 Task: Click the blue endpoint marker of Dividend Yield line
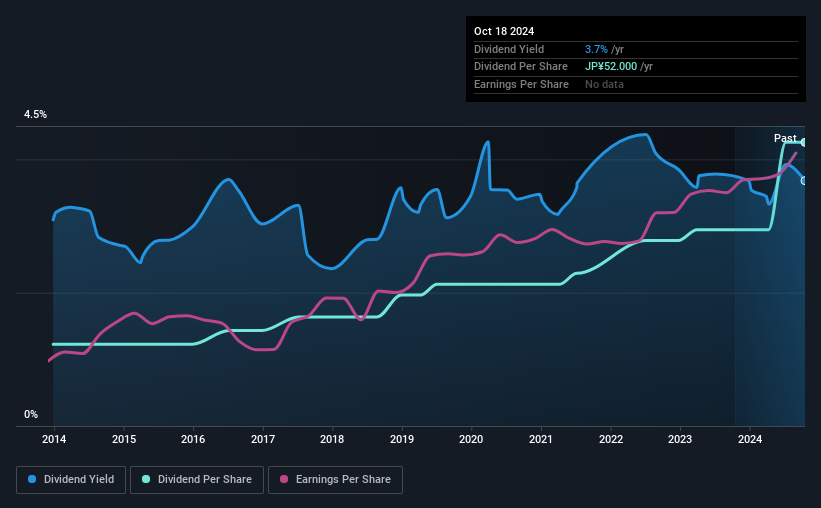[x=804, y=181]
